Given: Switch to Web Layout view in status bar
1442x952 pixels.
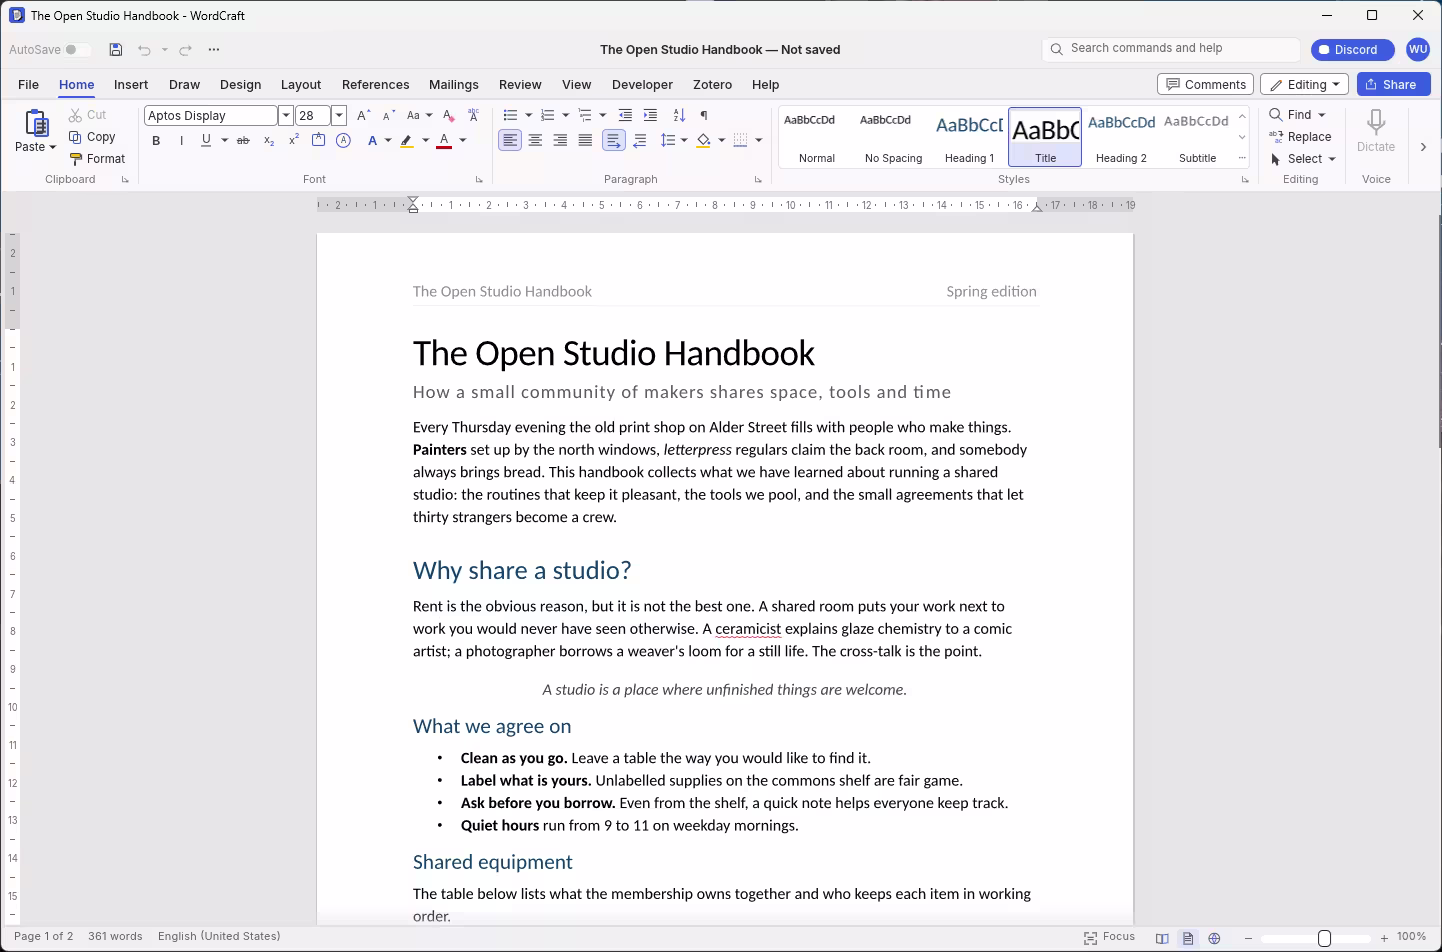Looking at the screenshot, I should 1215,938.
